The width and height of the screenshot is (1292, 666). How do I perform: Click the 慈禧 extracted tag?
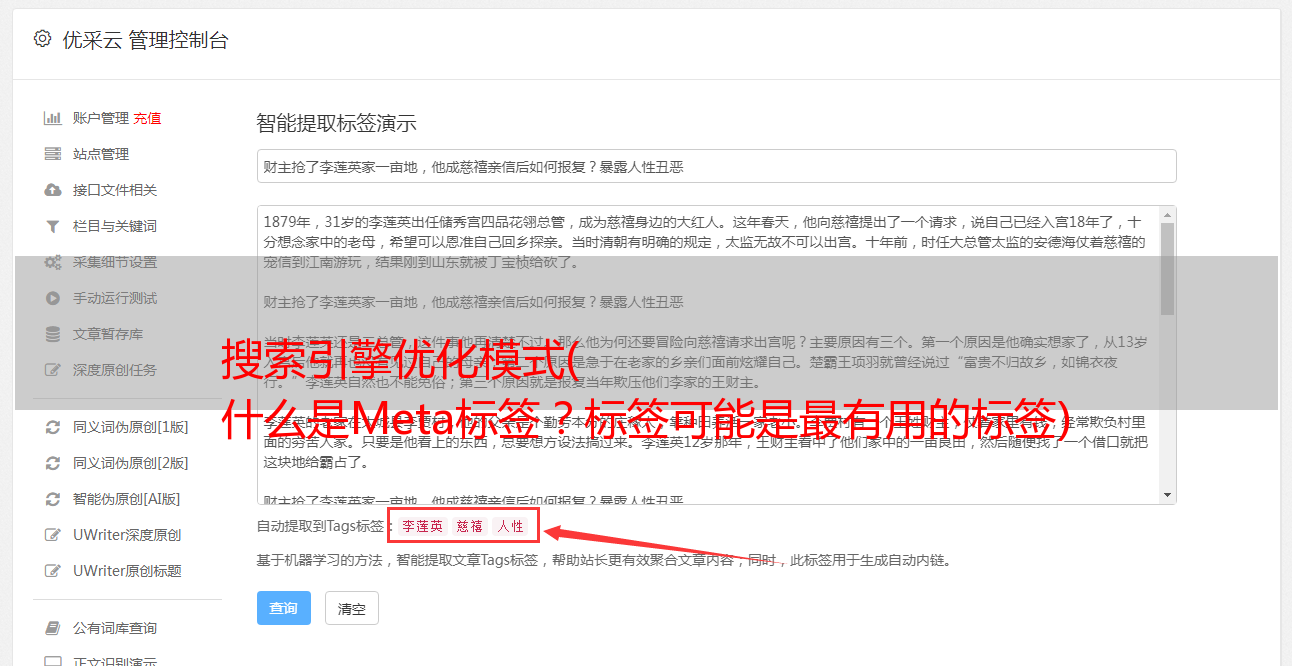(x=469, y=526)
